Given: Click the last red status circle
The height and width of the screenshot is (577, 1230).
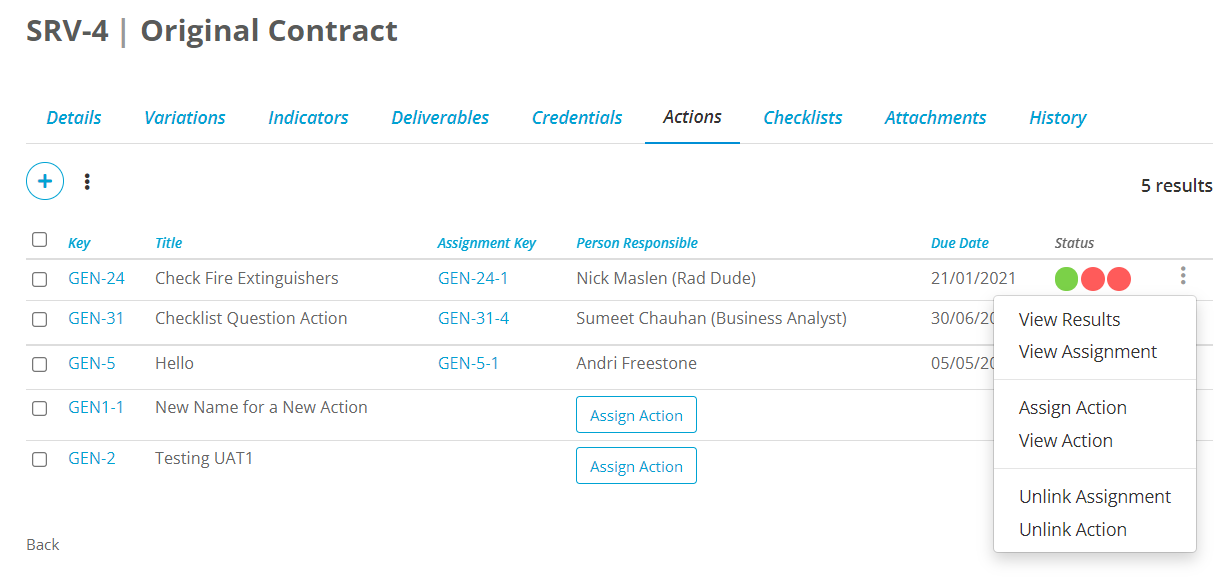Looking at the screenshot, I should pyautogui.click(x=1119, y=279).
